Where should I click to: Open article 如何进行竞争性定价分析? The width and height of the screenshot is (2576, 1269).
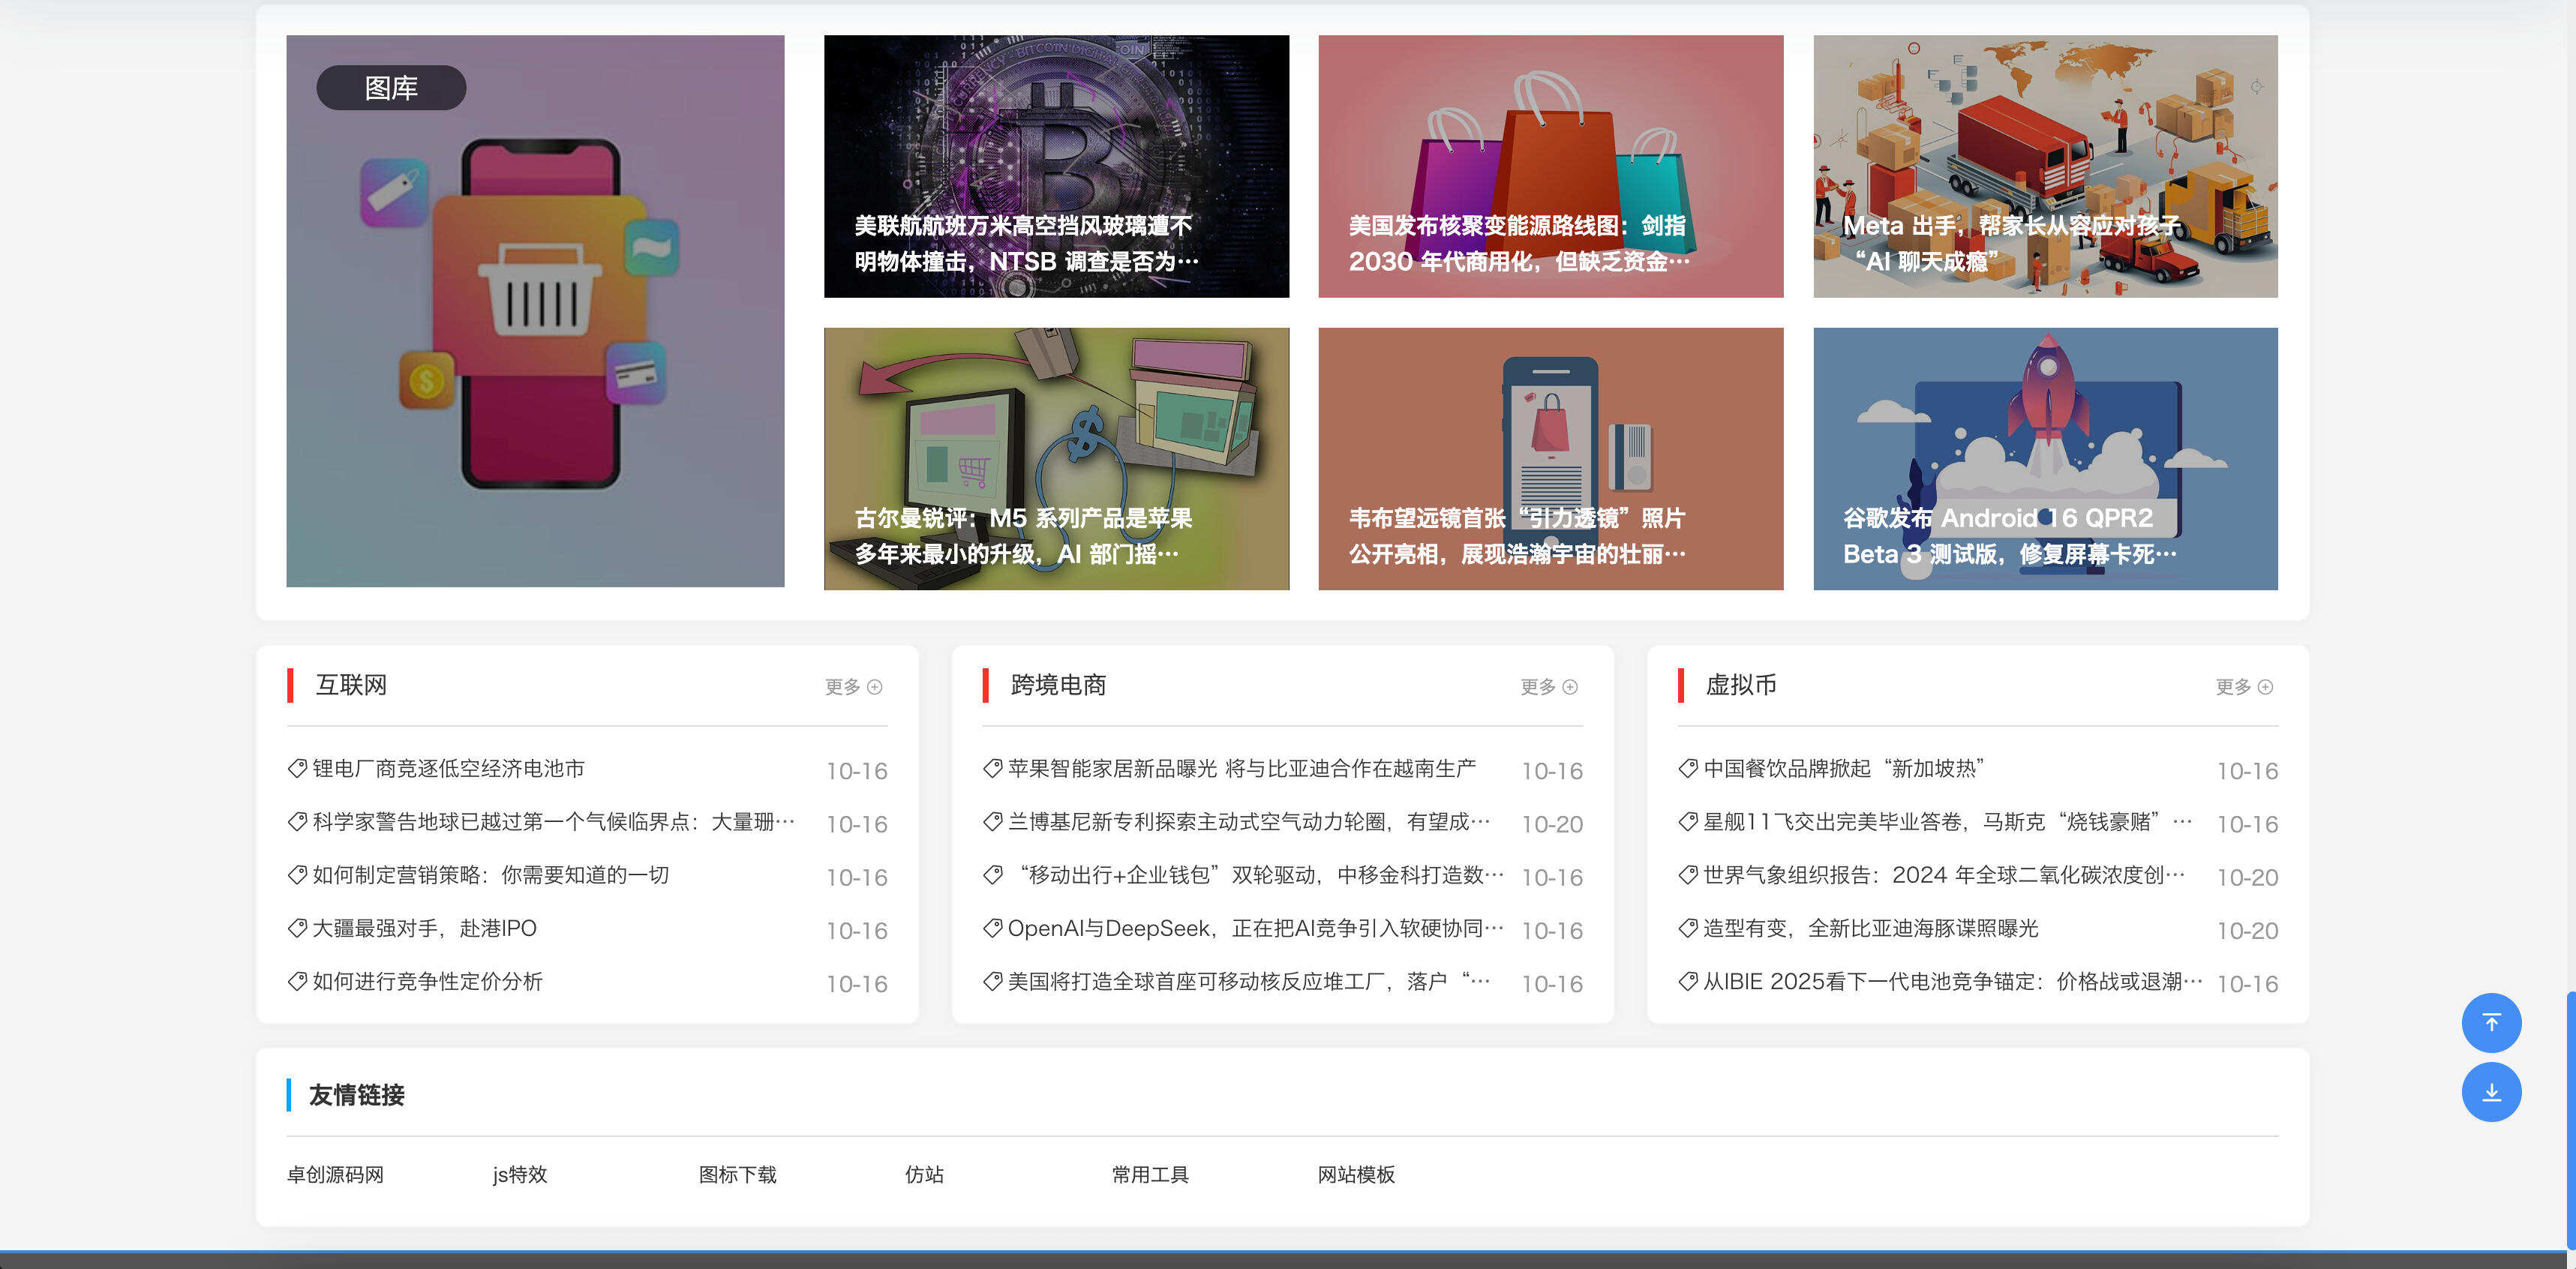(x=427, y=982)
